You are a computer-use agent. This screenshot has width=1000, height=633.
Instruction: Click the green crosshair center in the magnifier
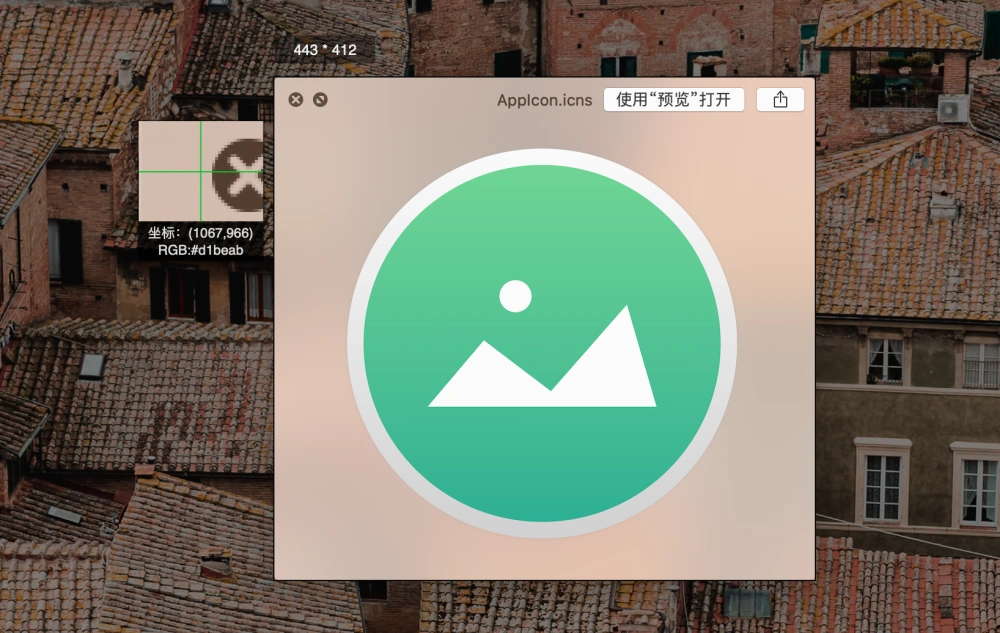(201, 171)
